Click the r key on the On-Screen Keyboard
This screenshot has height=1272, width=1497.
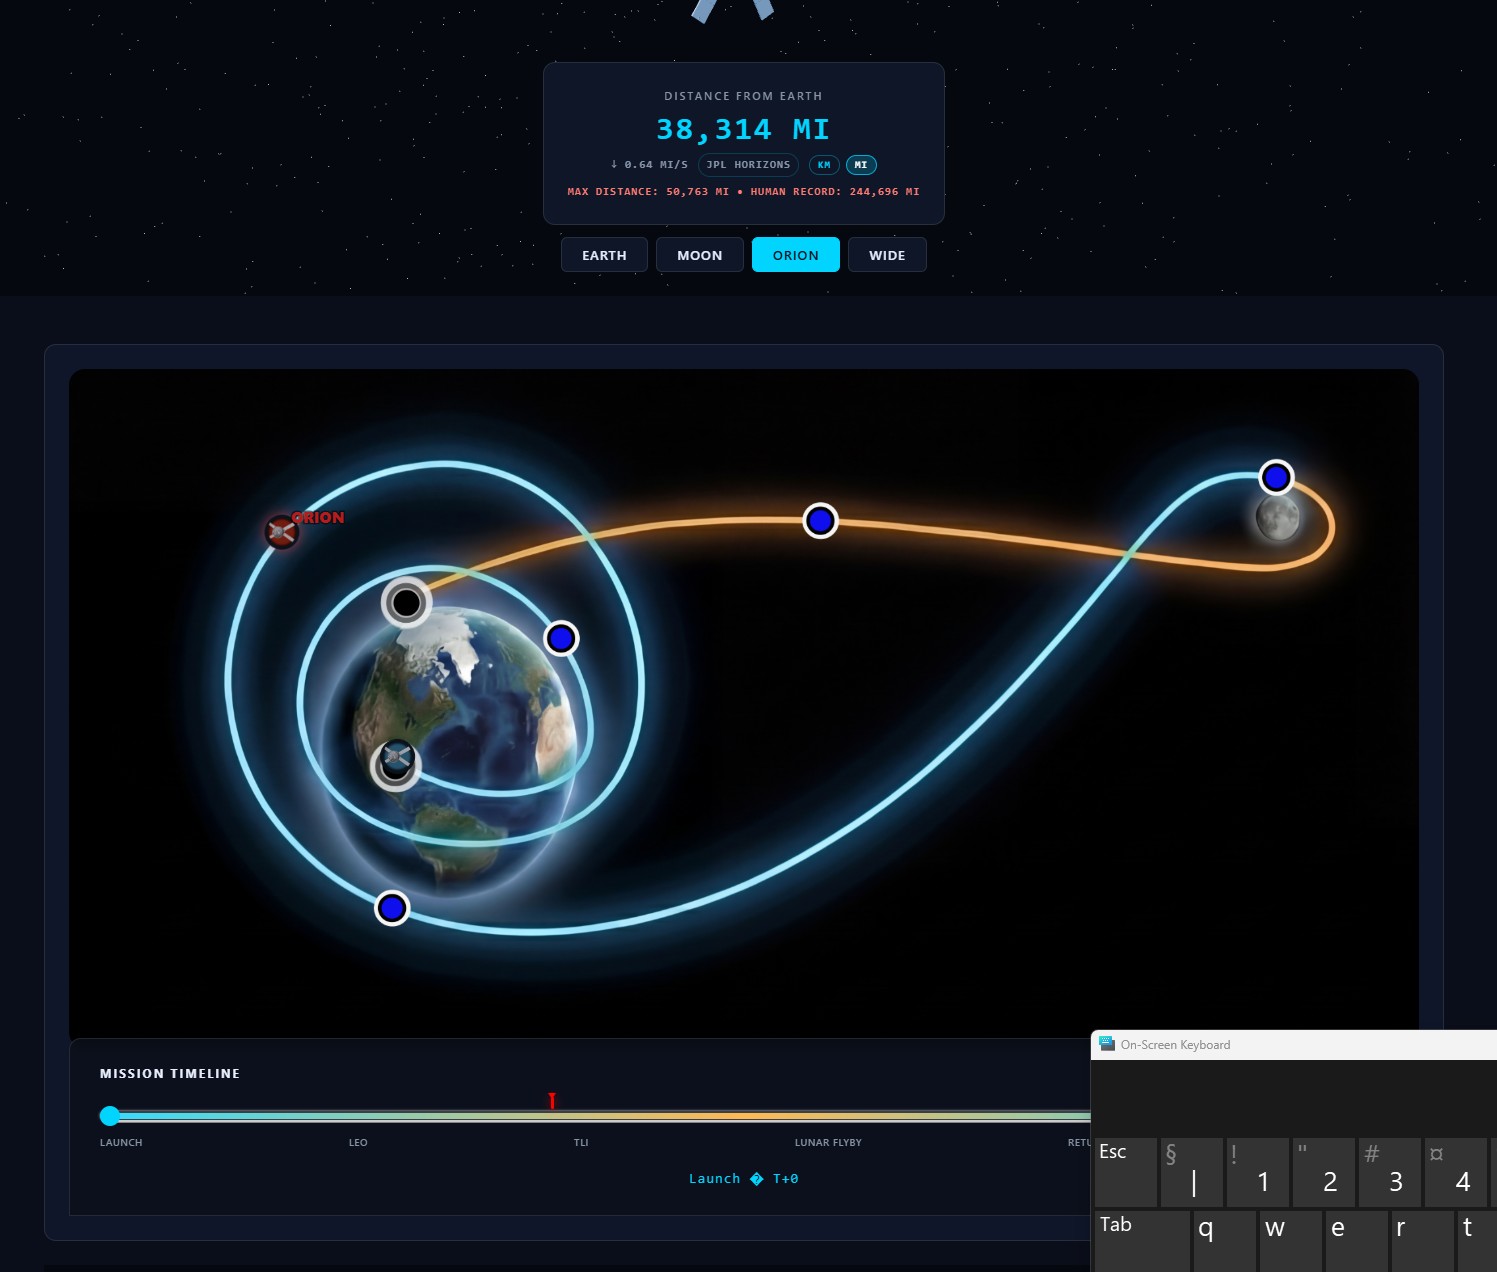pyautogui.click(x=1423, y=1242)
